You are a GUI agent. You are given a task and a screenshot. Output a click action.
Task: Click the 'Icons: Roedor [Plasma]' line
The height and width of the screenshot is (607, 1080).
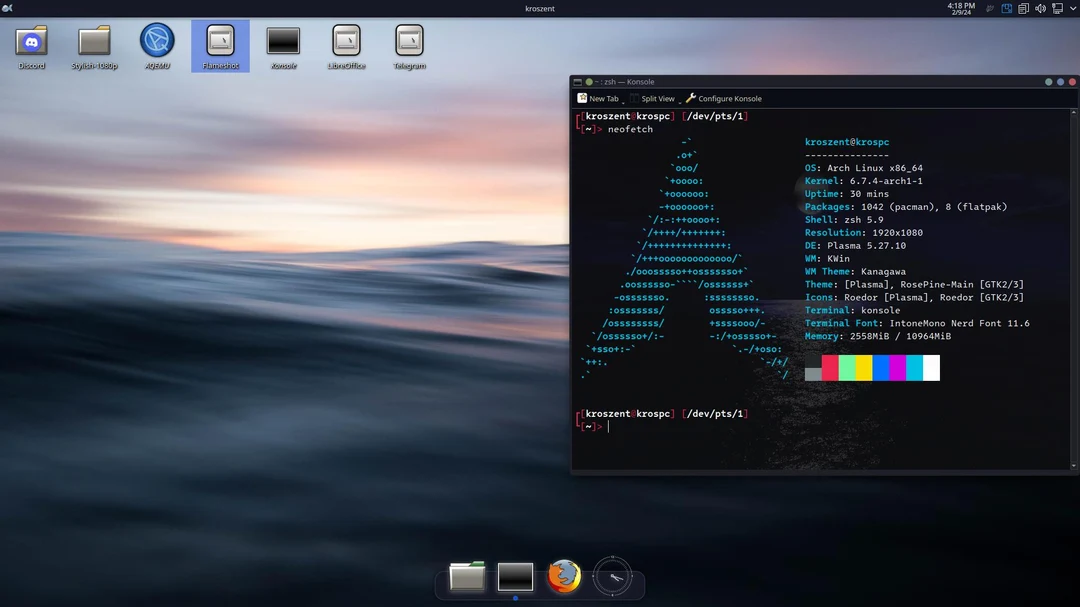pos(914,298)
